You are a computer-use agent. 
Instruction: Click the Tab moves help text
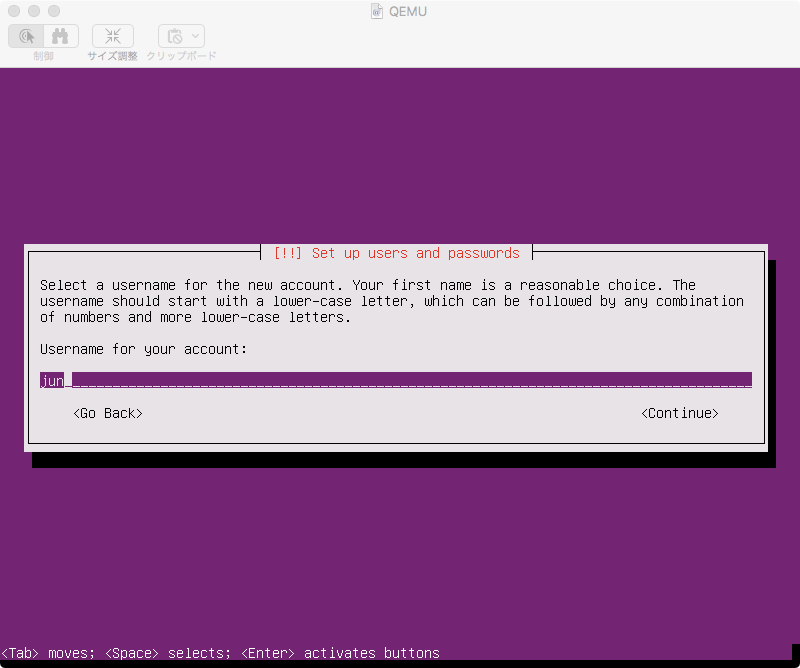click(x=220, y=653)
